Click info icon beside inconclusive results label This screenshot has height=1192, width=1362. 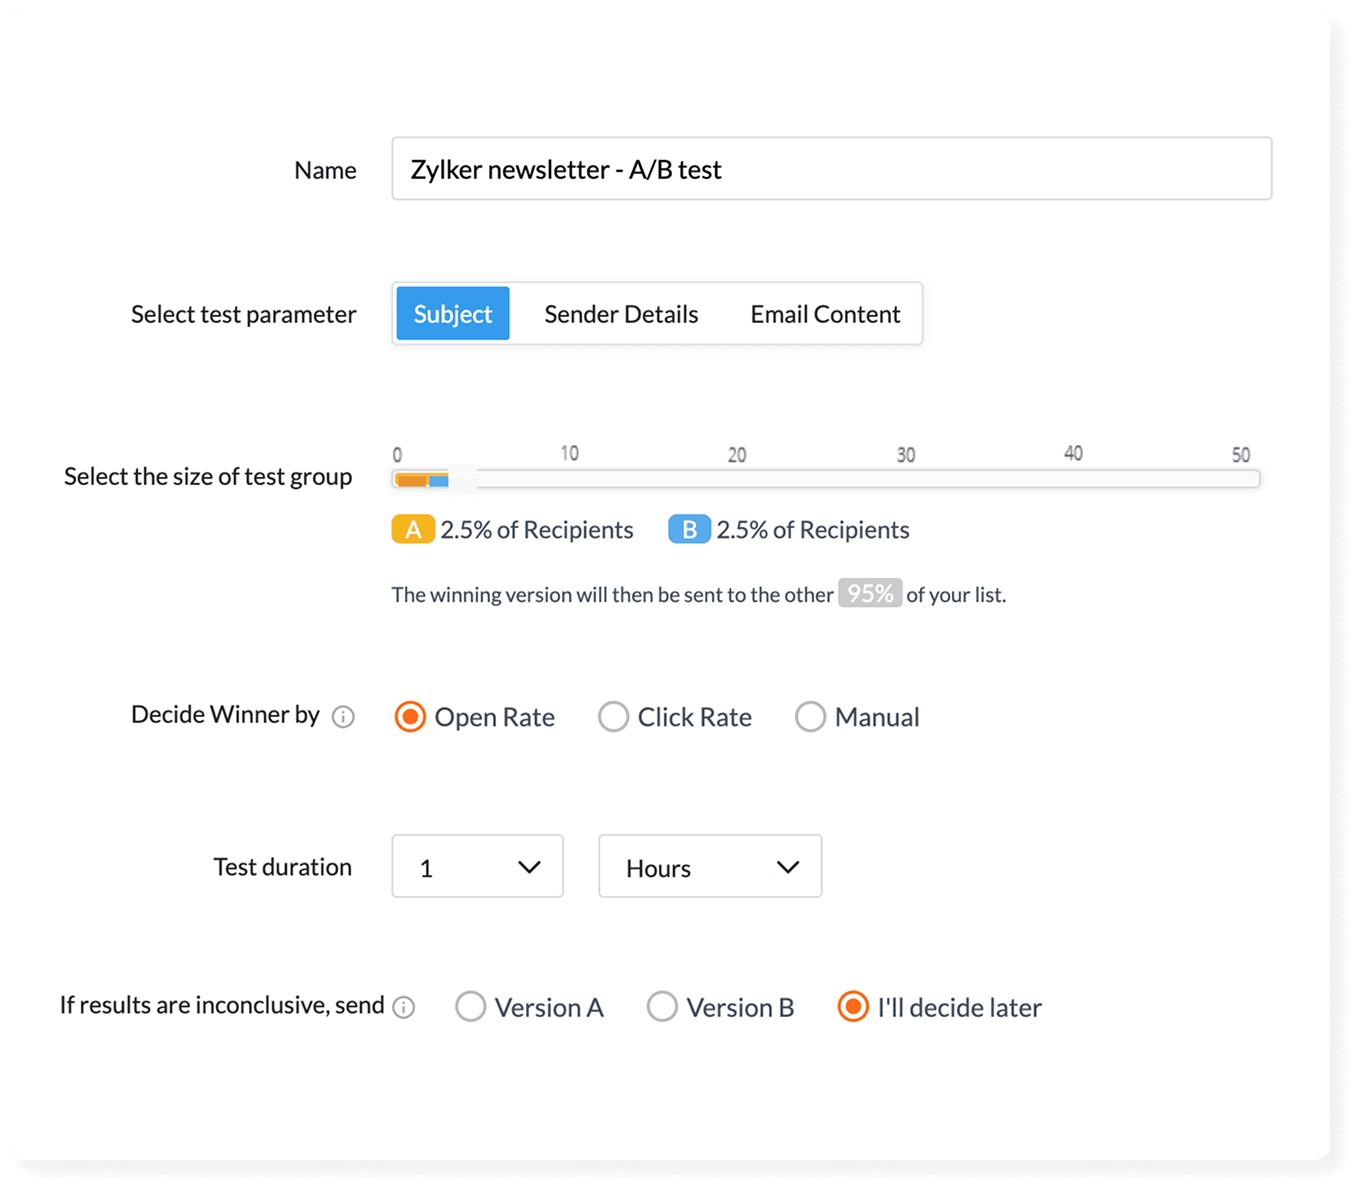tap(404, 1007)
